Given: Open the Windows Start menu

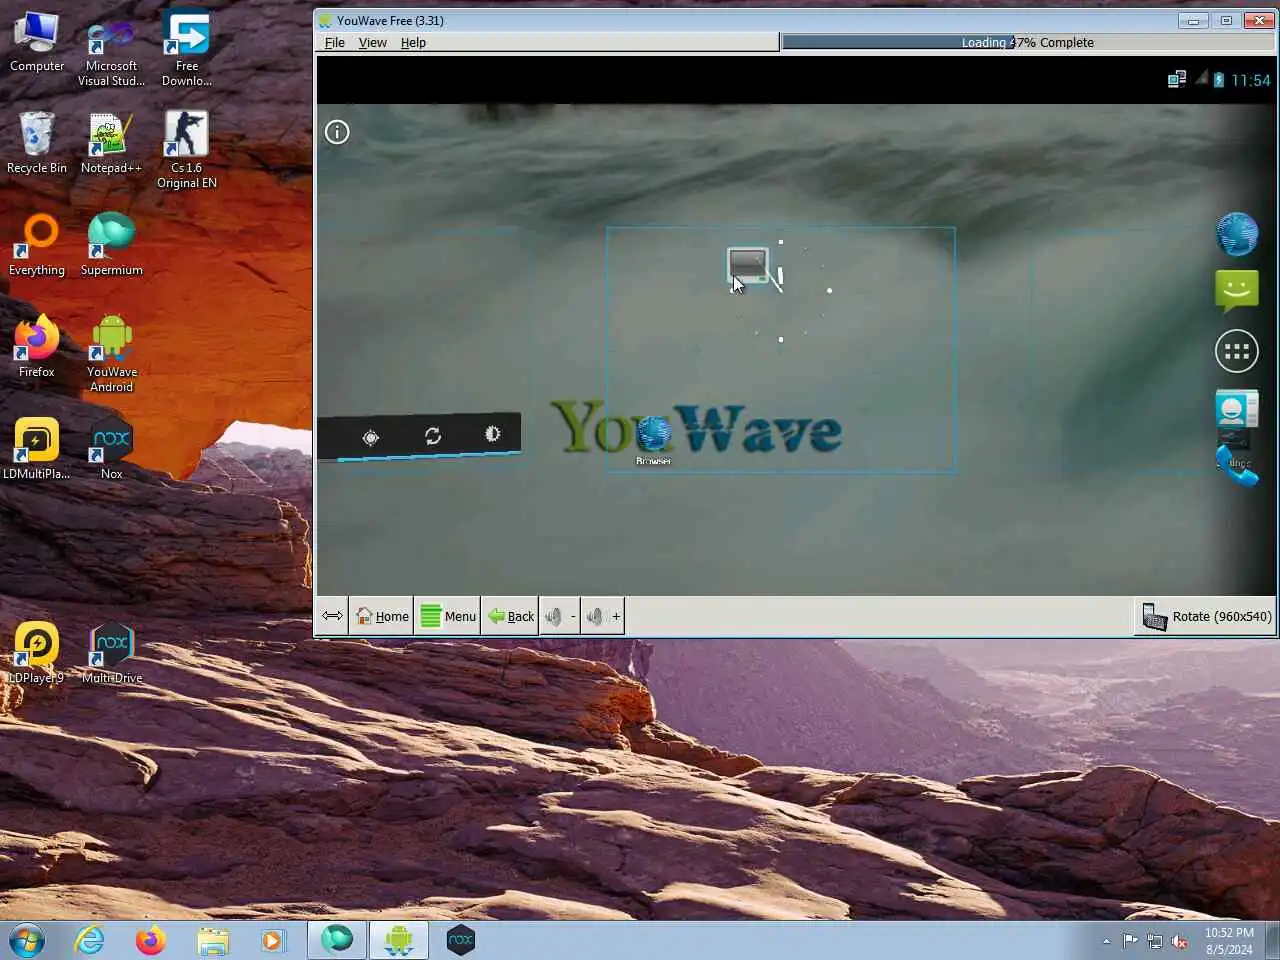Looking at the screenshot, I should [x=27, y=940].
